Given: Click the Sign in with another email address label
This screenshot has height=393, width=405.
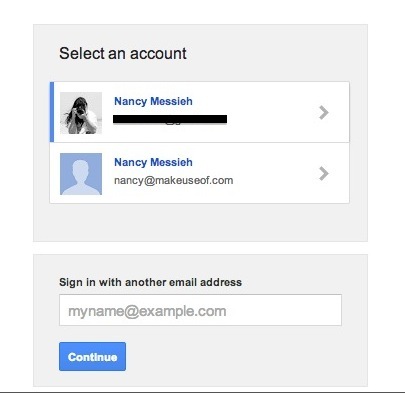Looking at the screenshot, I should 150,282.
